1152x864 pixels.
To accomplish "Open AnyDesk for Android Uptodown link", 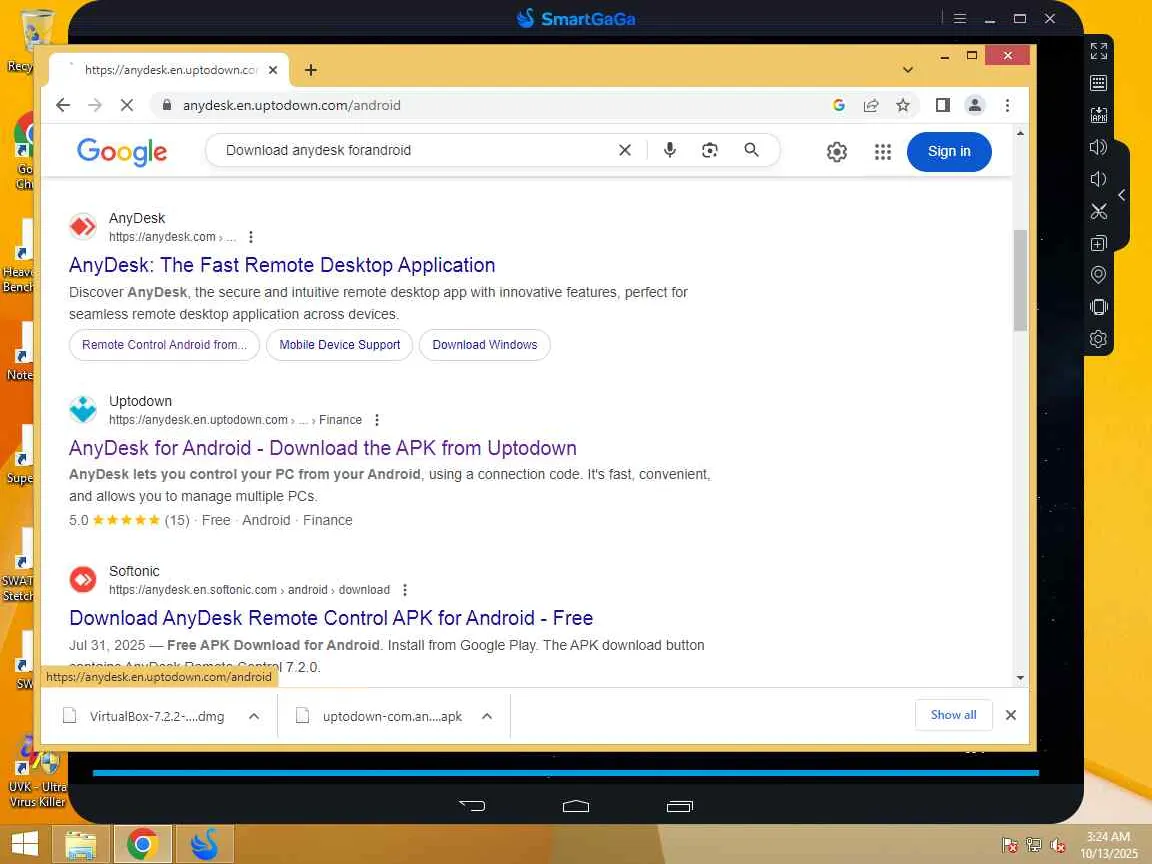I will click(323, 447).
